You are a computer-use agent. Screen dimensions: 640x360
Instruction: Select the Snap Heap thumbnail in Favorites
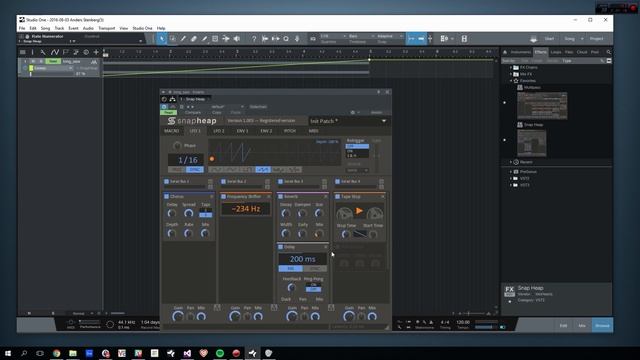coord(531,143)
